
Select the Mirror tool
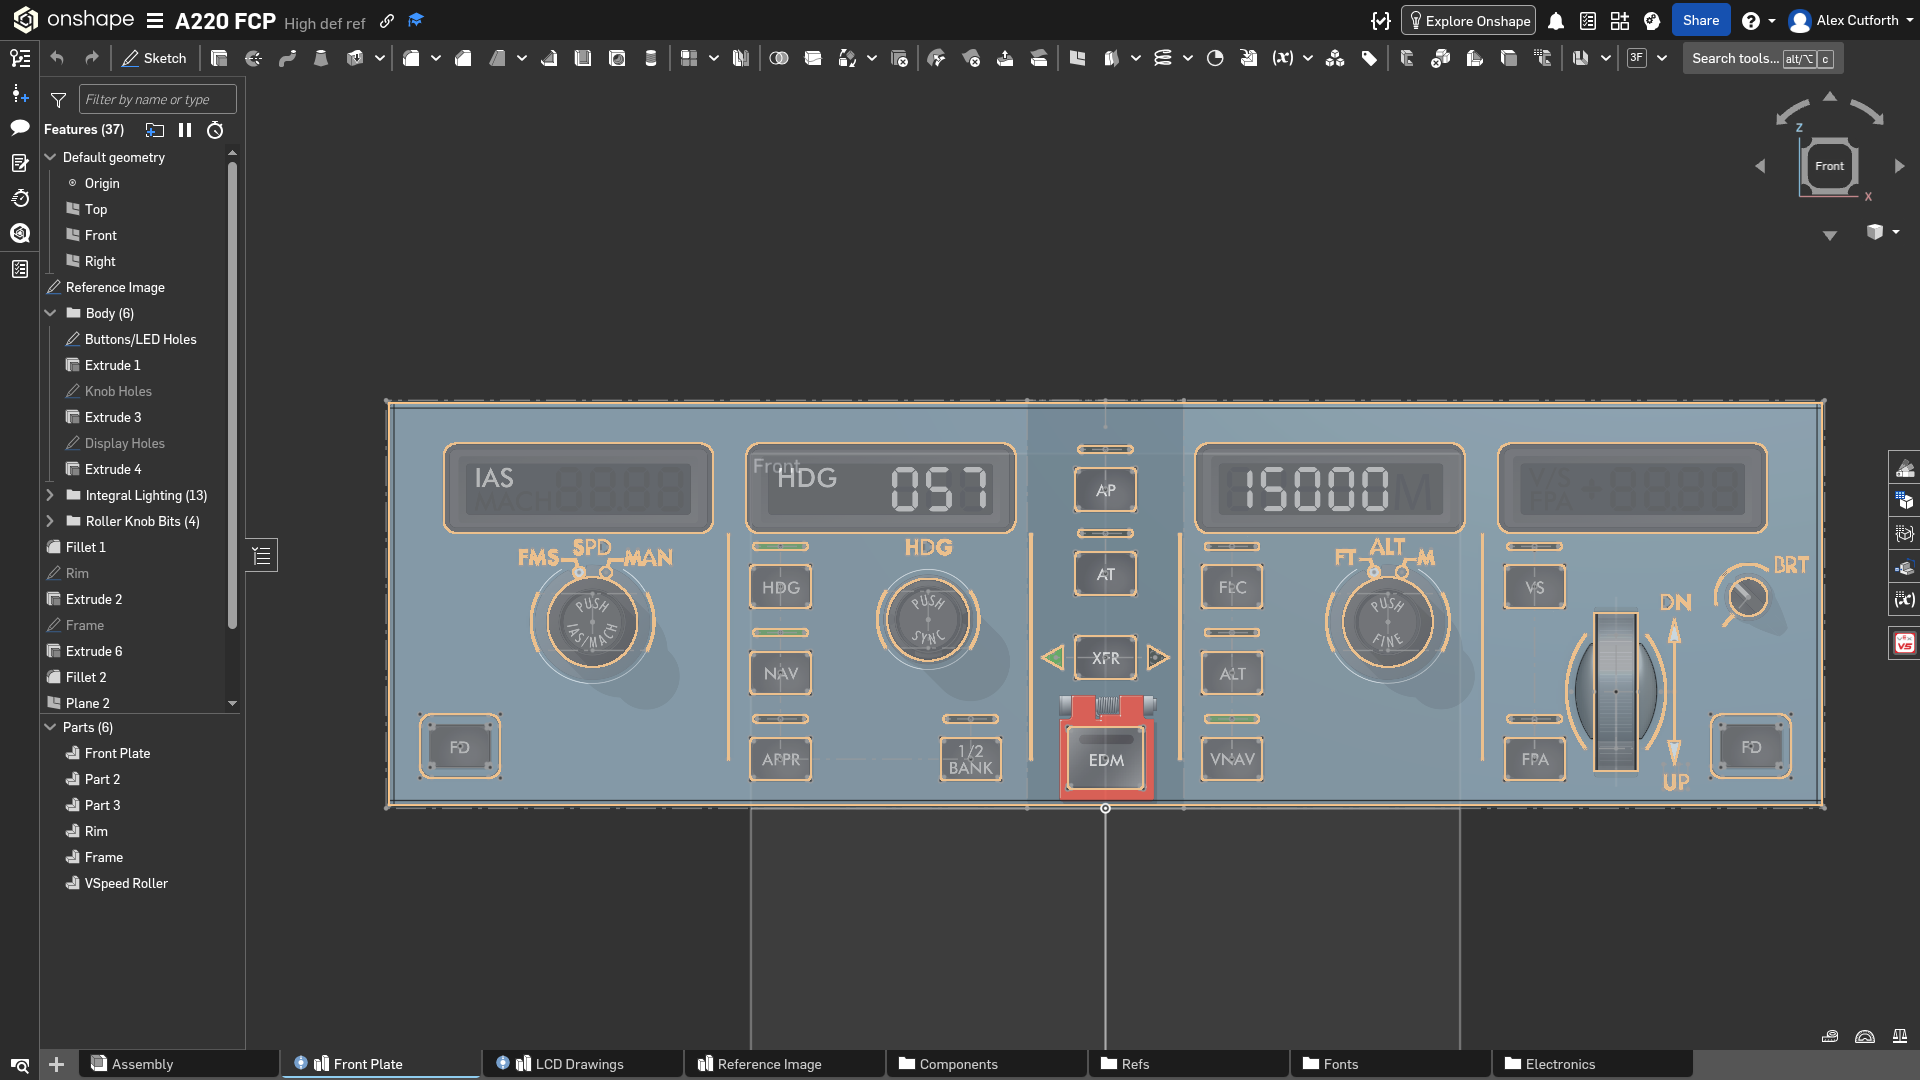click(x=741, y=59)
